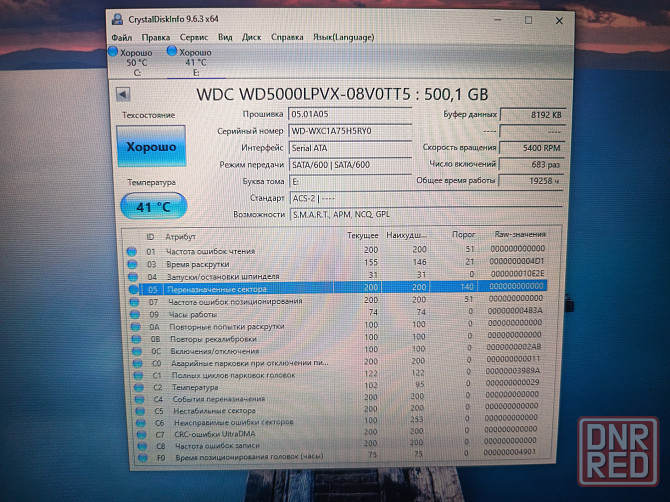The image size is (670, 502).
Task: Open the Диск menu
Action: click(x=251, y=37)
